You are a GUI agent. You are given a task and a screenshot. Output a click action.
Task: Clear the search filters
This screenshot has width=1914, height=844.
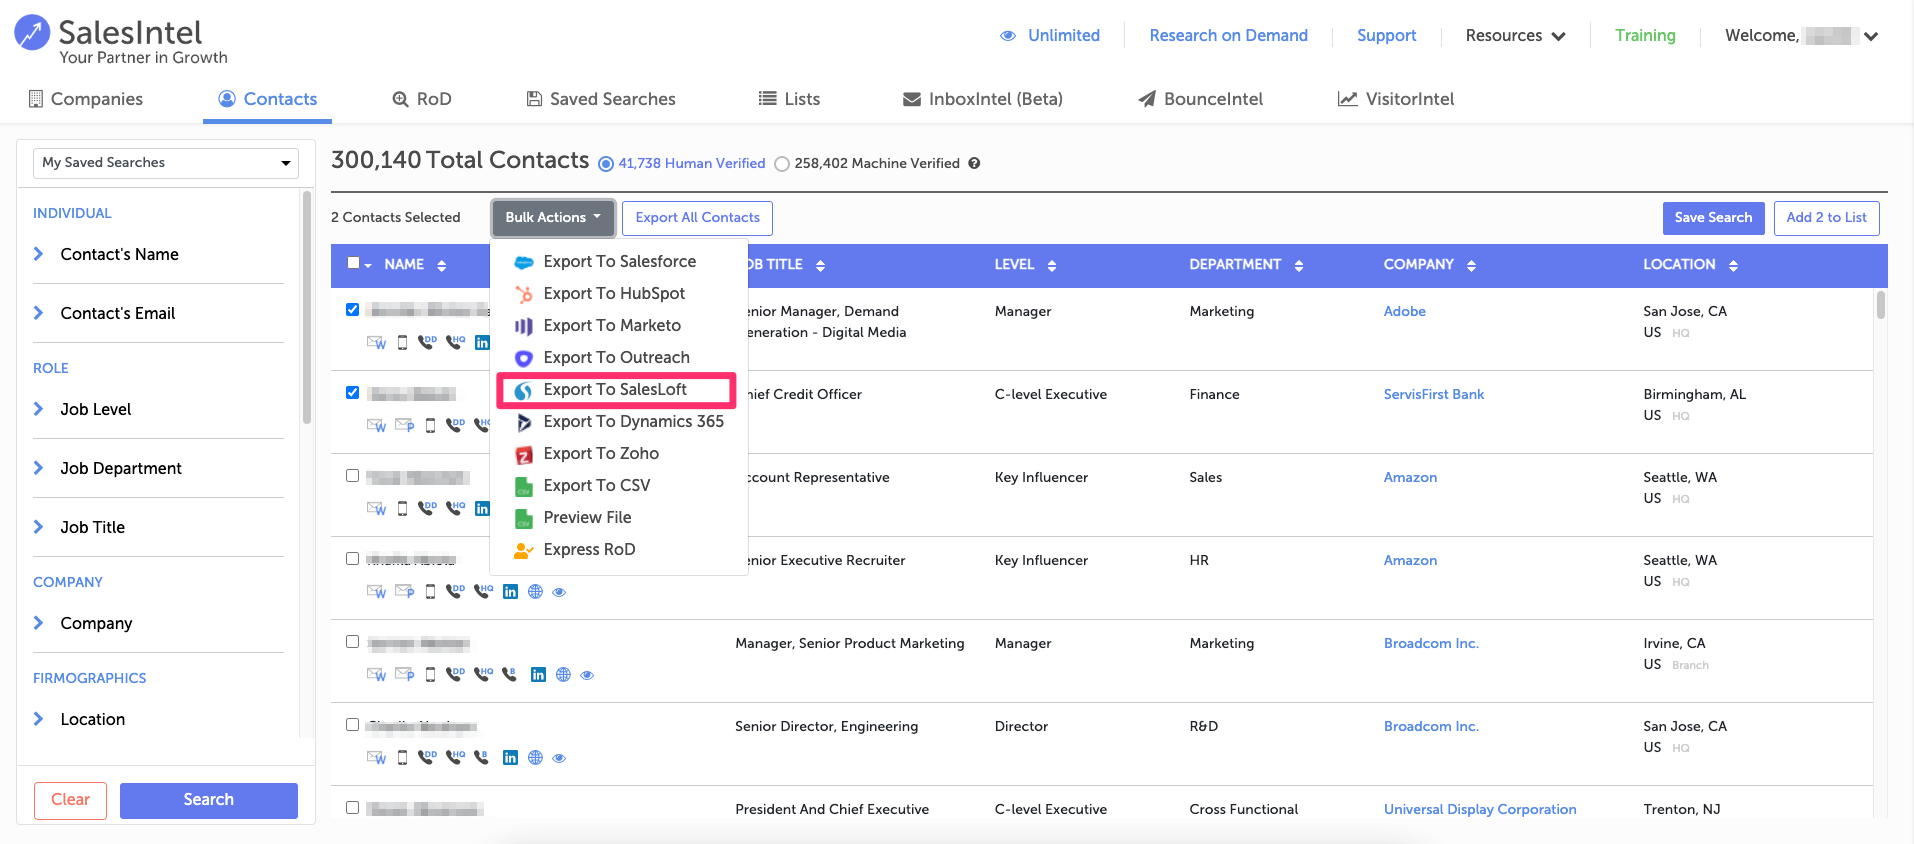[x=70, y=800]
